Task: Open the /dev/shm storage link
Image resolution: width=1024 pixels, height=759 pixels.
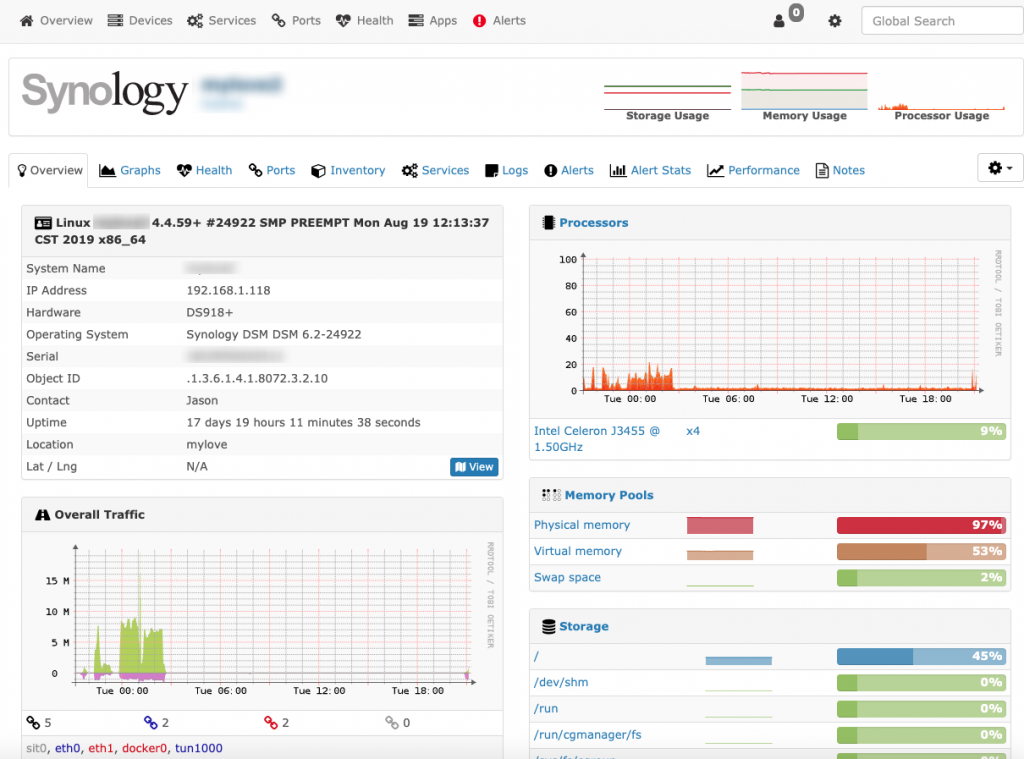Action: (x=561, y=683)
